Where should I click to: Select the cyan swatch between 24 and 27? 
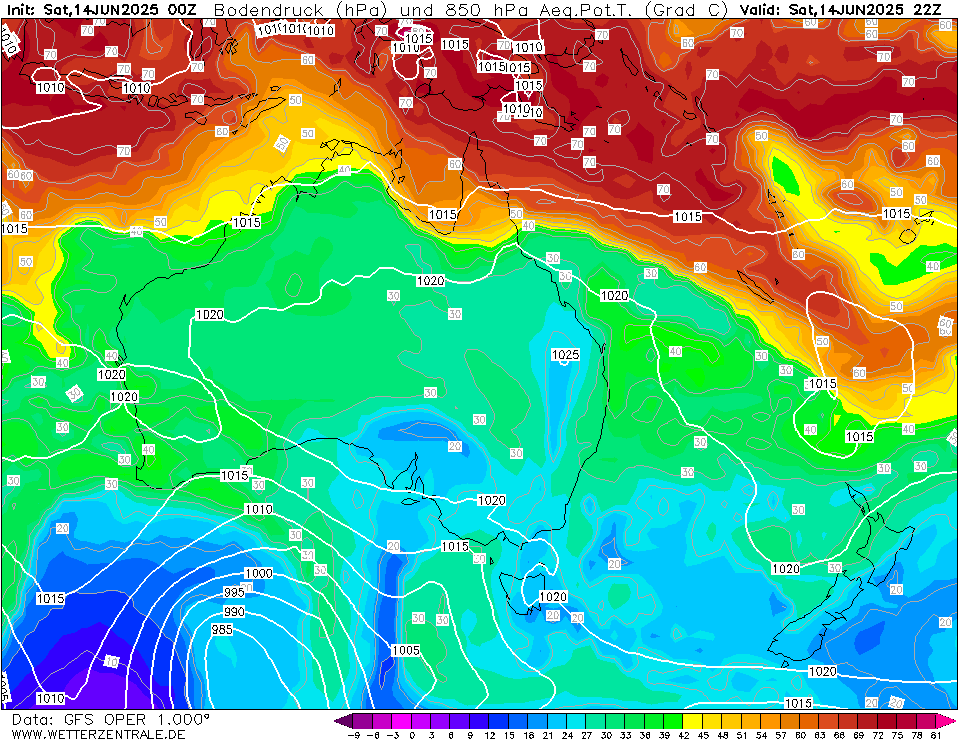coord(576,721)
